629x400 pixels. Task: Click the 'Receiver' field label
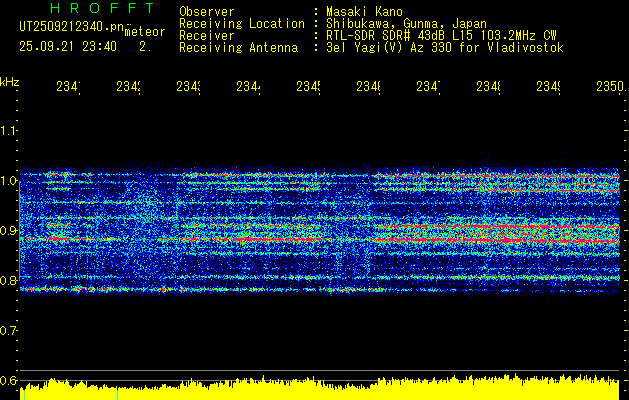click(x=207, y=35)
